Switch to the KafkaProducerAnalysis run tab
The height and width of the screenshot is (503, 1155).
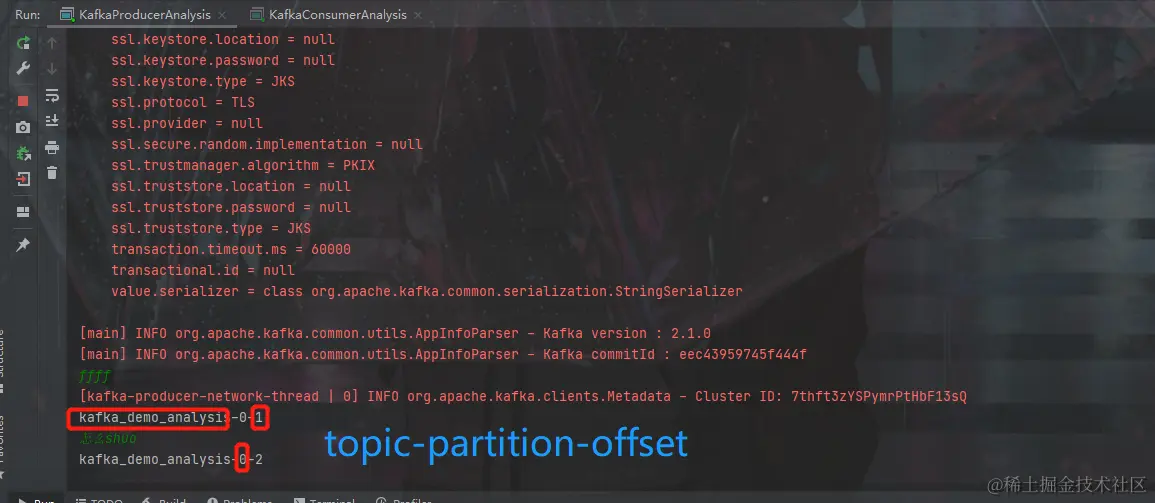[x=144, y=15]
